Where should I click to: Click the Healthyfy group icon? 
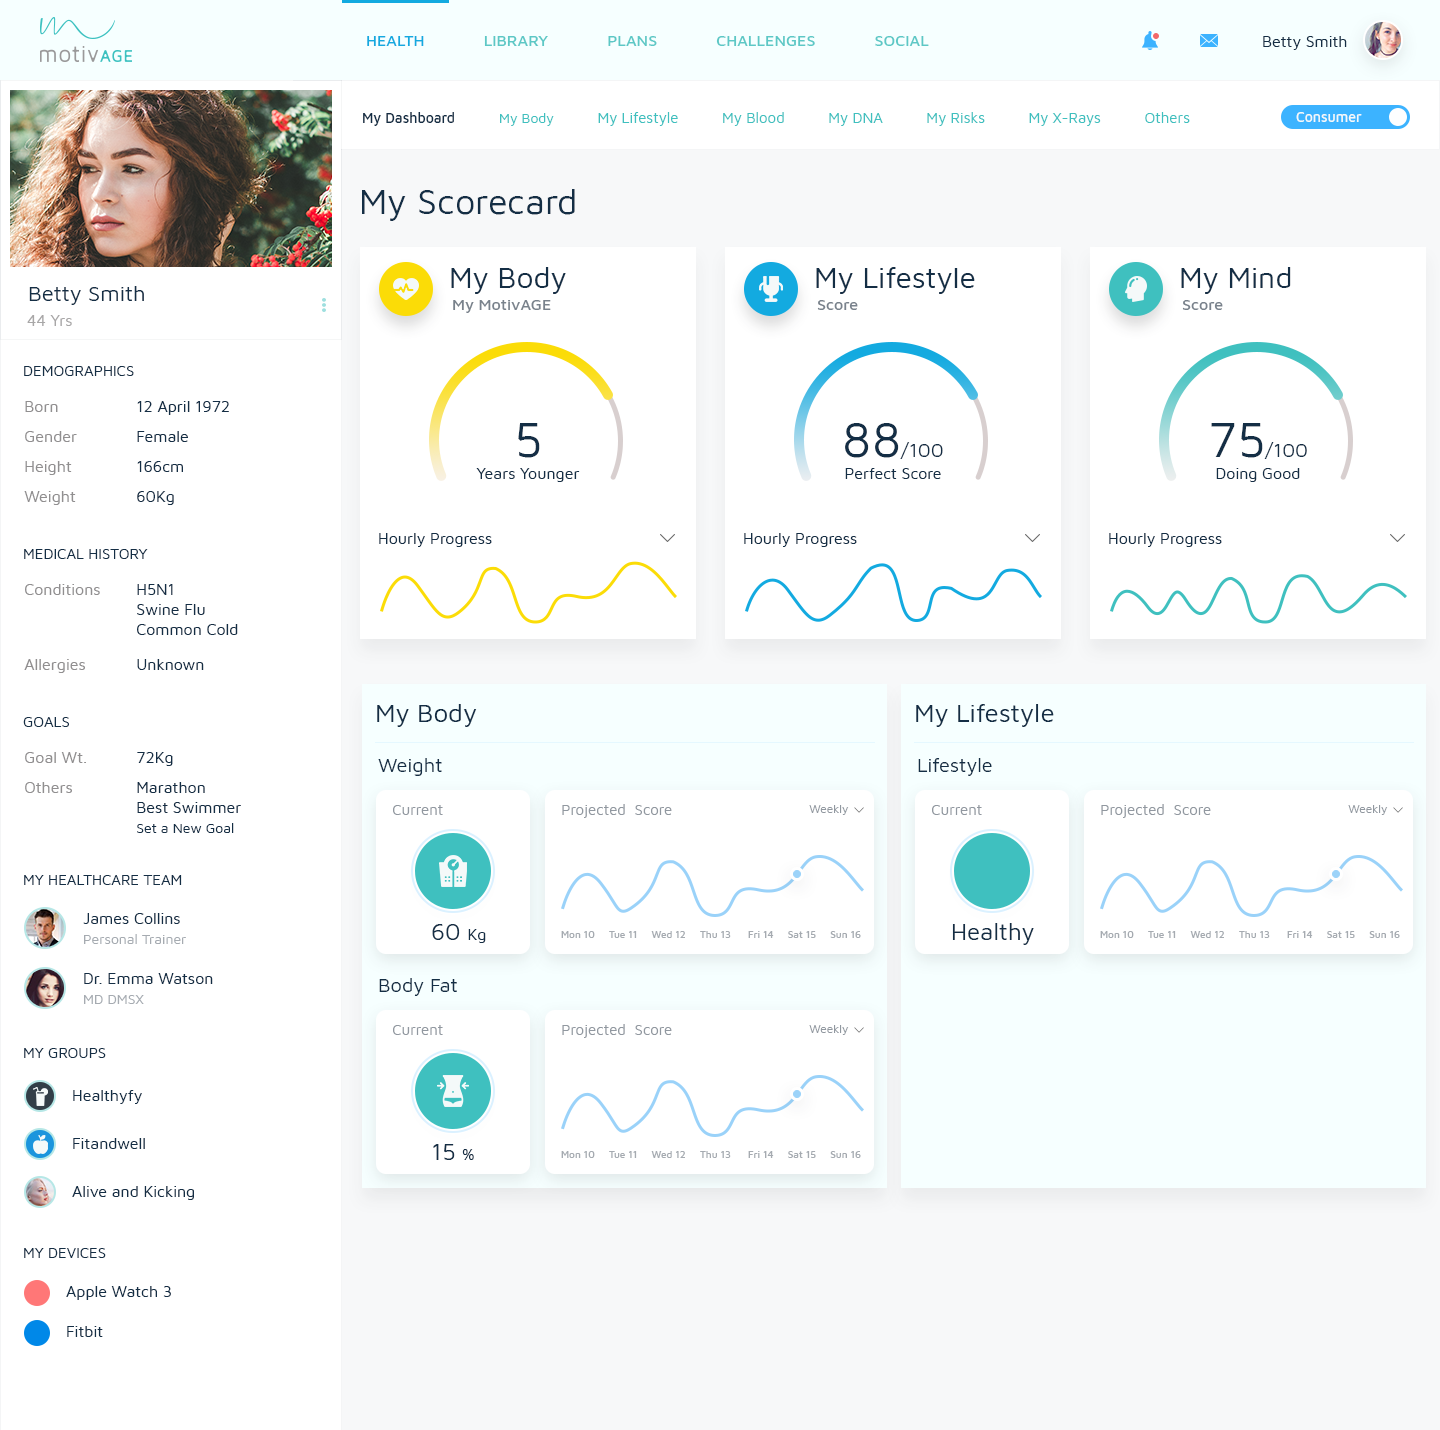(40, 1096)
